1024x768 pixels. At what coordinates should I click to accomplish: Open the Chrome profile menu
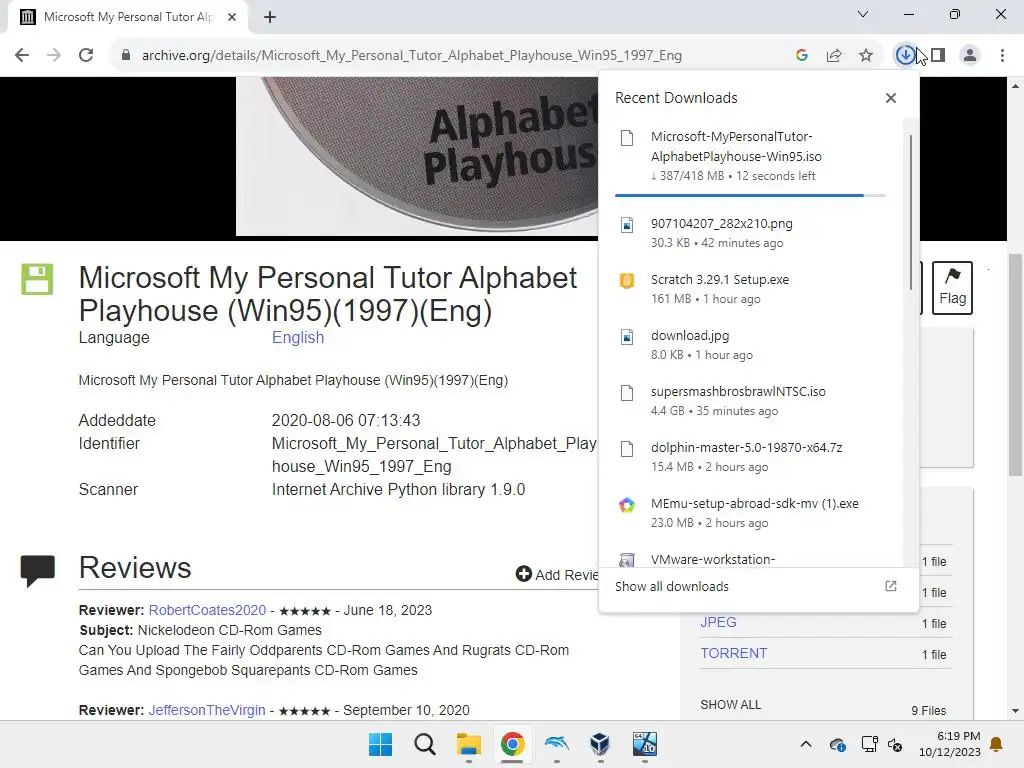coord(970,56)
